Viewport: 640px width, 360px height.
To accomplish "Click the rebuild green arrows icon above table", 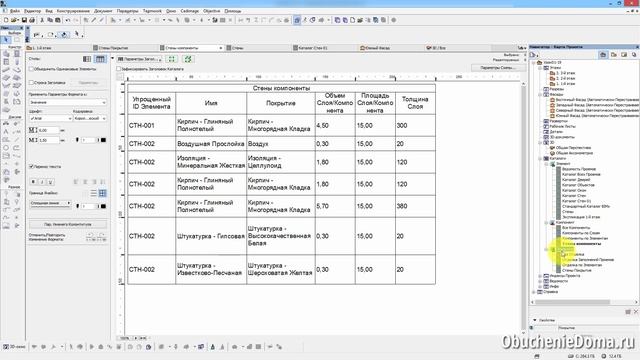I will click(188, 59).
